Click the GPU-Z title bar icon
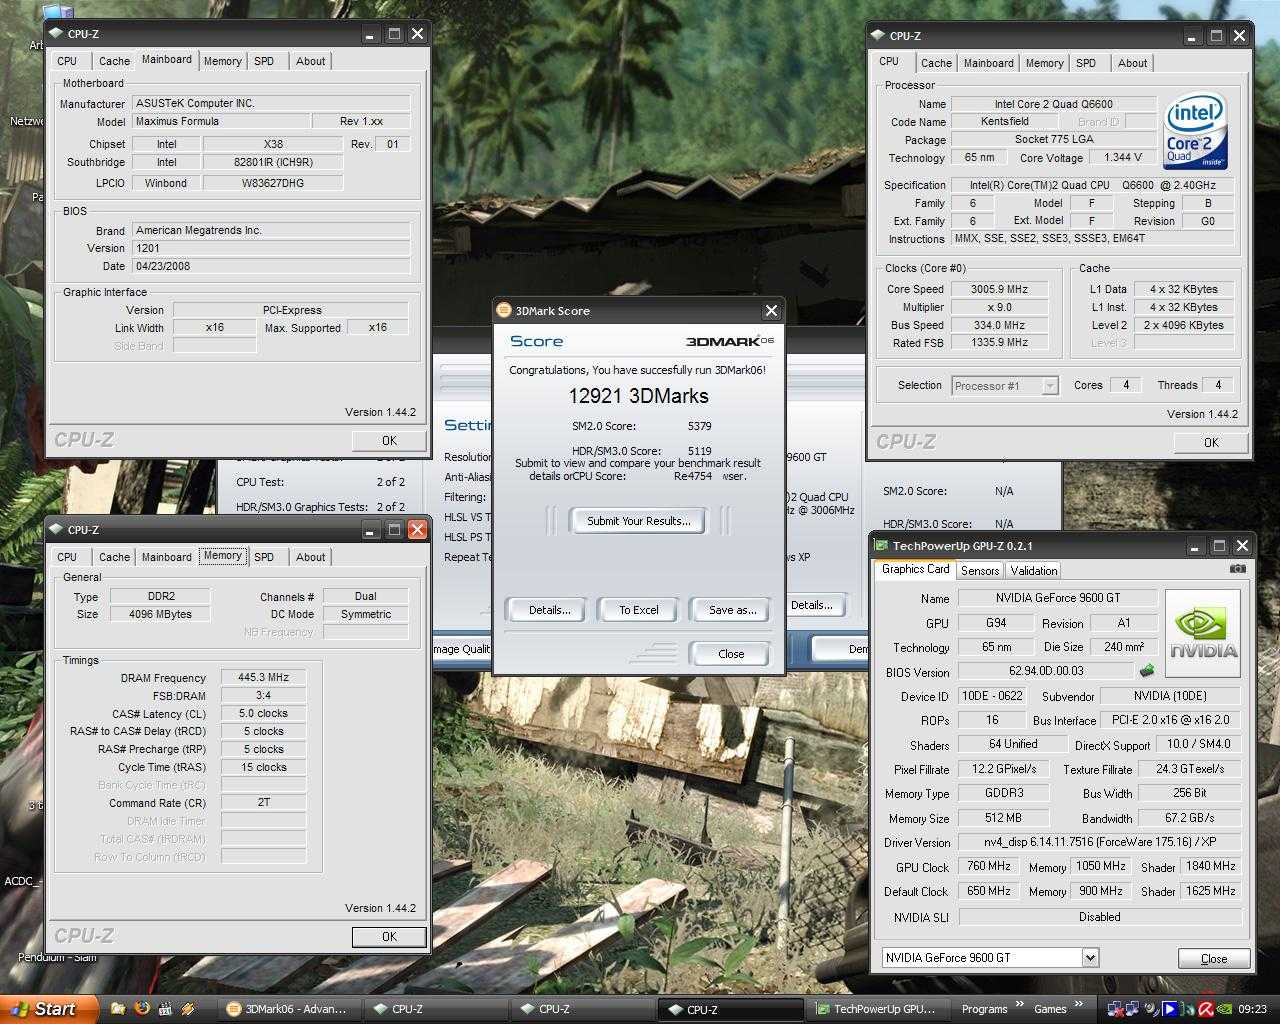Viewport: 1280px width, 1024px height. 881,546
